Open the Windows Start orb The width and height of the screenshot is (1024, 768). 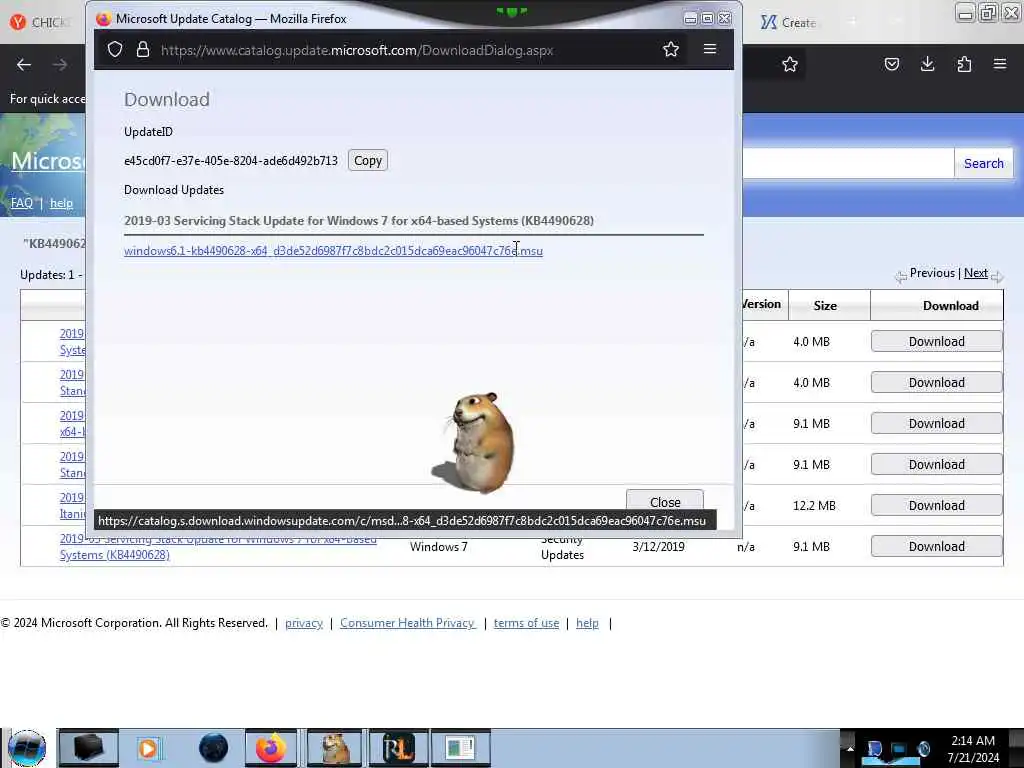pos(26,748)
